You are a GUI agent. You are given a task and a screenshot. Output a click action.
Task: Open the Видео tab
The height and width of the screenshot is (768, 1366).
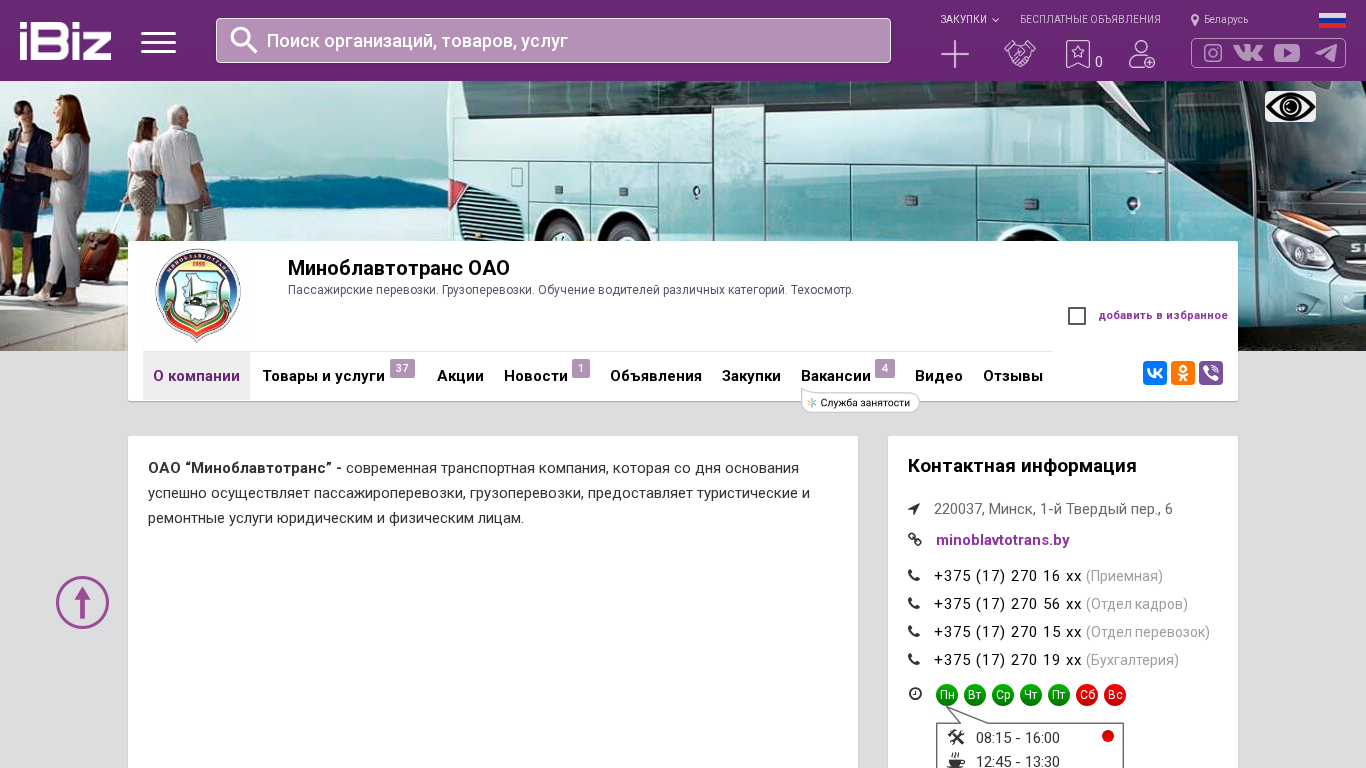(939, 376)
